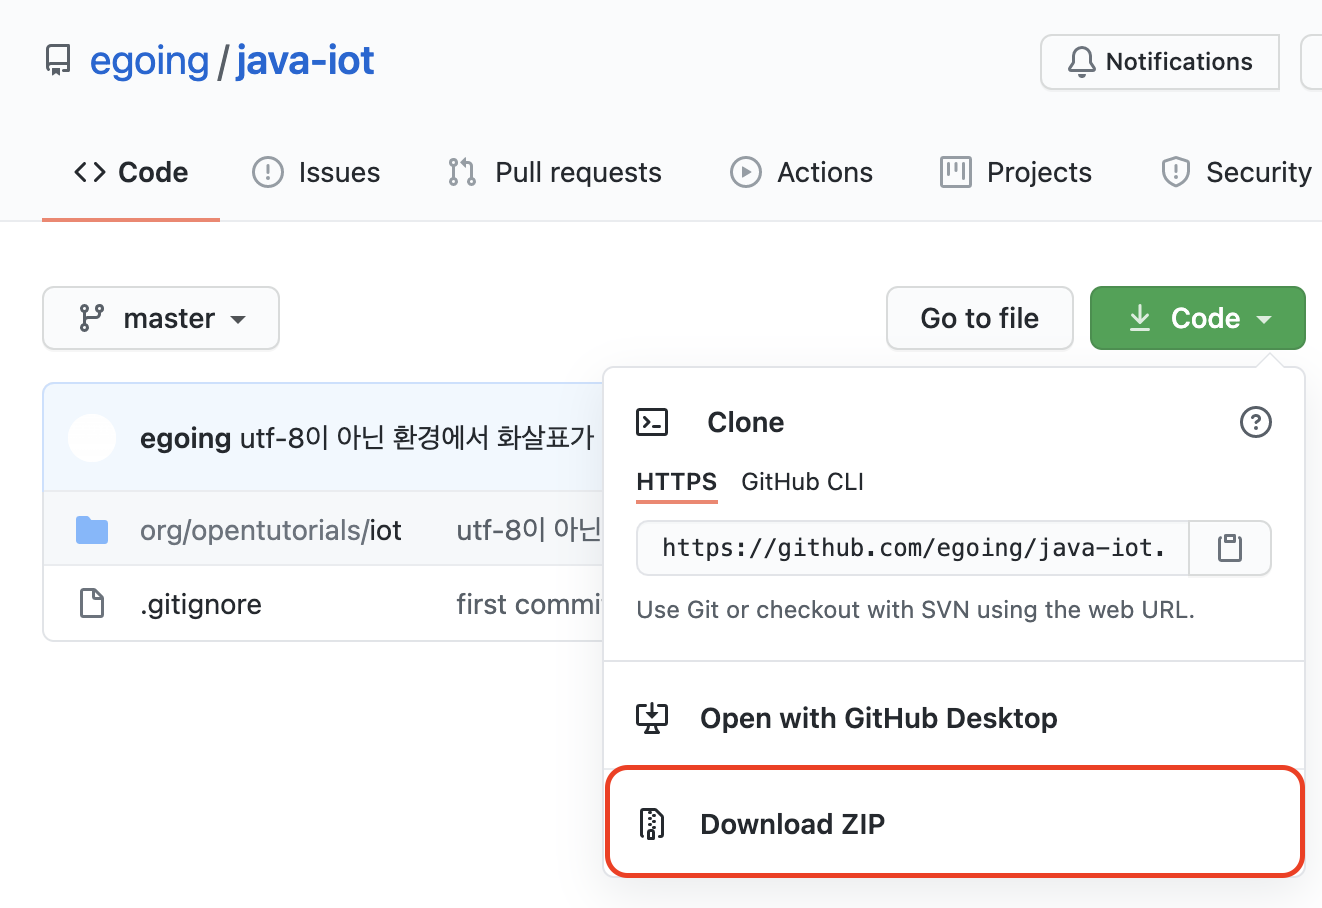The image size is (1322, 908).
Task: Open the Pull requests tab
Action: (555, 172)
